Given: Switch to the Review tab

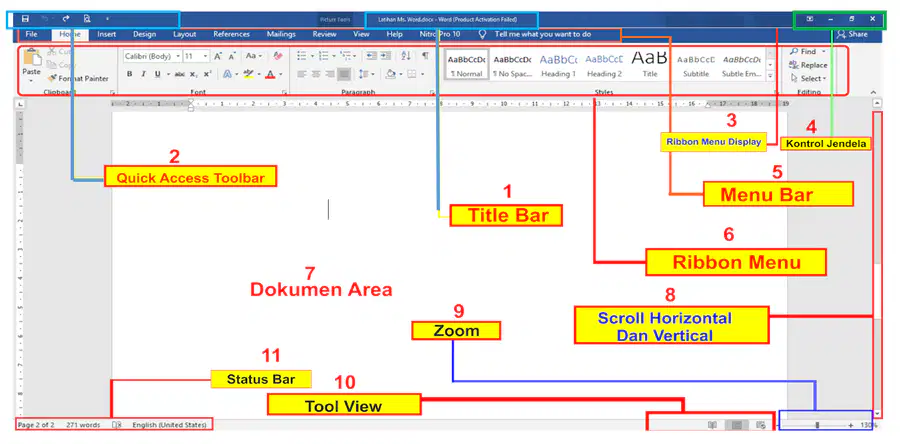Looking at the screenshot, I should 324,34.
